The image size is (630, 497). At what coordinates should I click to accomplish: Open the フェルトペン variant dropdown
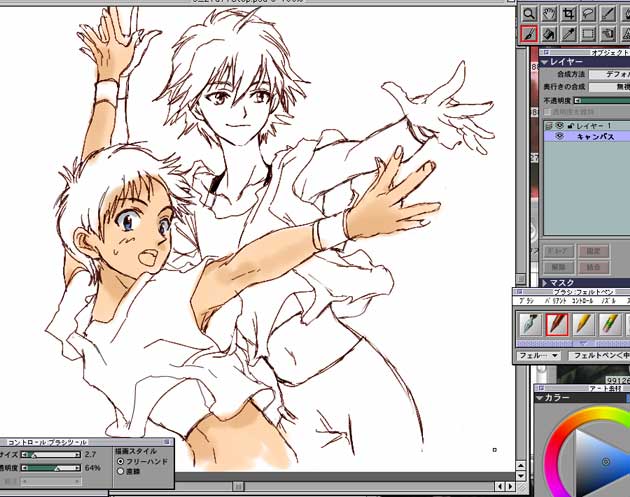coord(599,356)
